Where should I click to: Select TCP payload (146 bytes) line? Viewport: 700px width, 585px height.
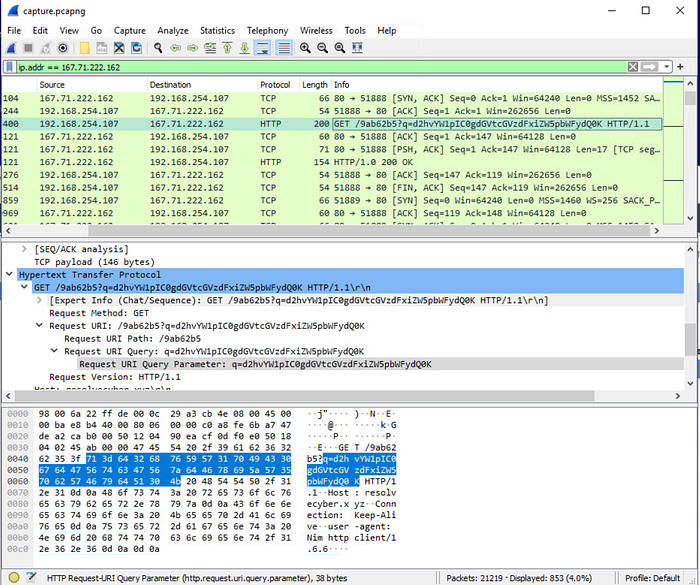click(95, 262)
